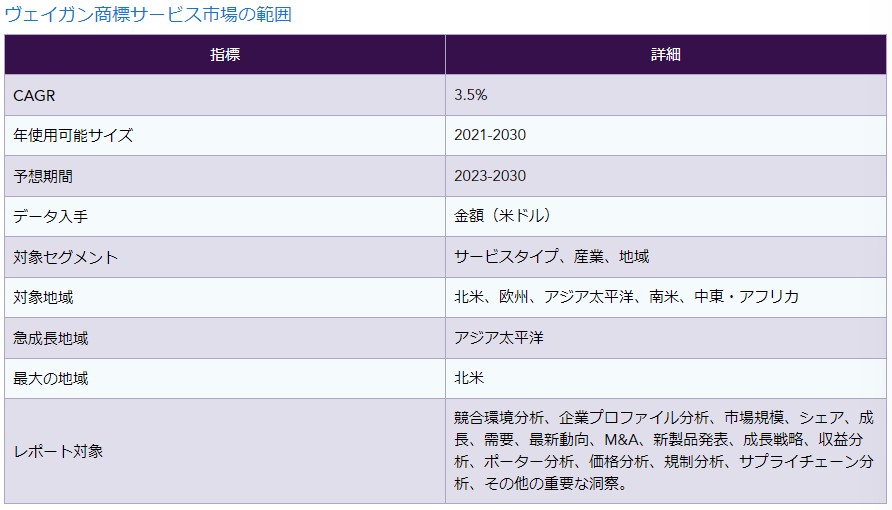The image size is (892, 510).
Task: Click the 急成長地域 label cell
Action: 51,338
